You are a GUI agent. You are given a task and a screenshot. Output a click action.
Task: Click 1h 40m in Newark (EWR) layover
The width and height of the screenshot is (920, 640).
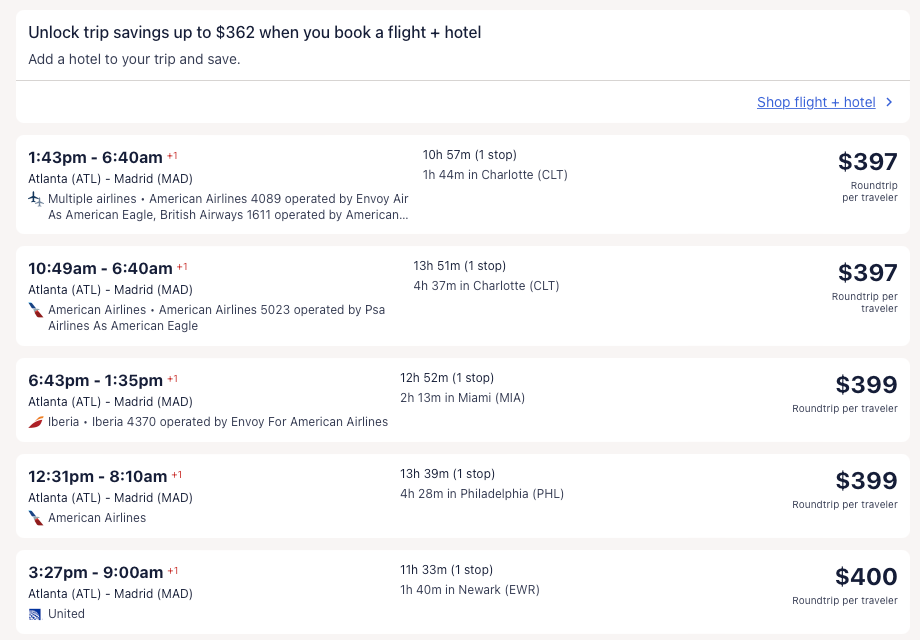[x=469, y=590]
